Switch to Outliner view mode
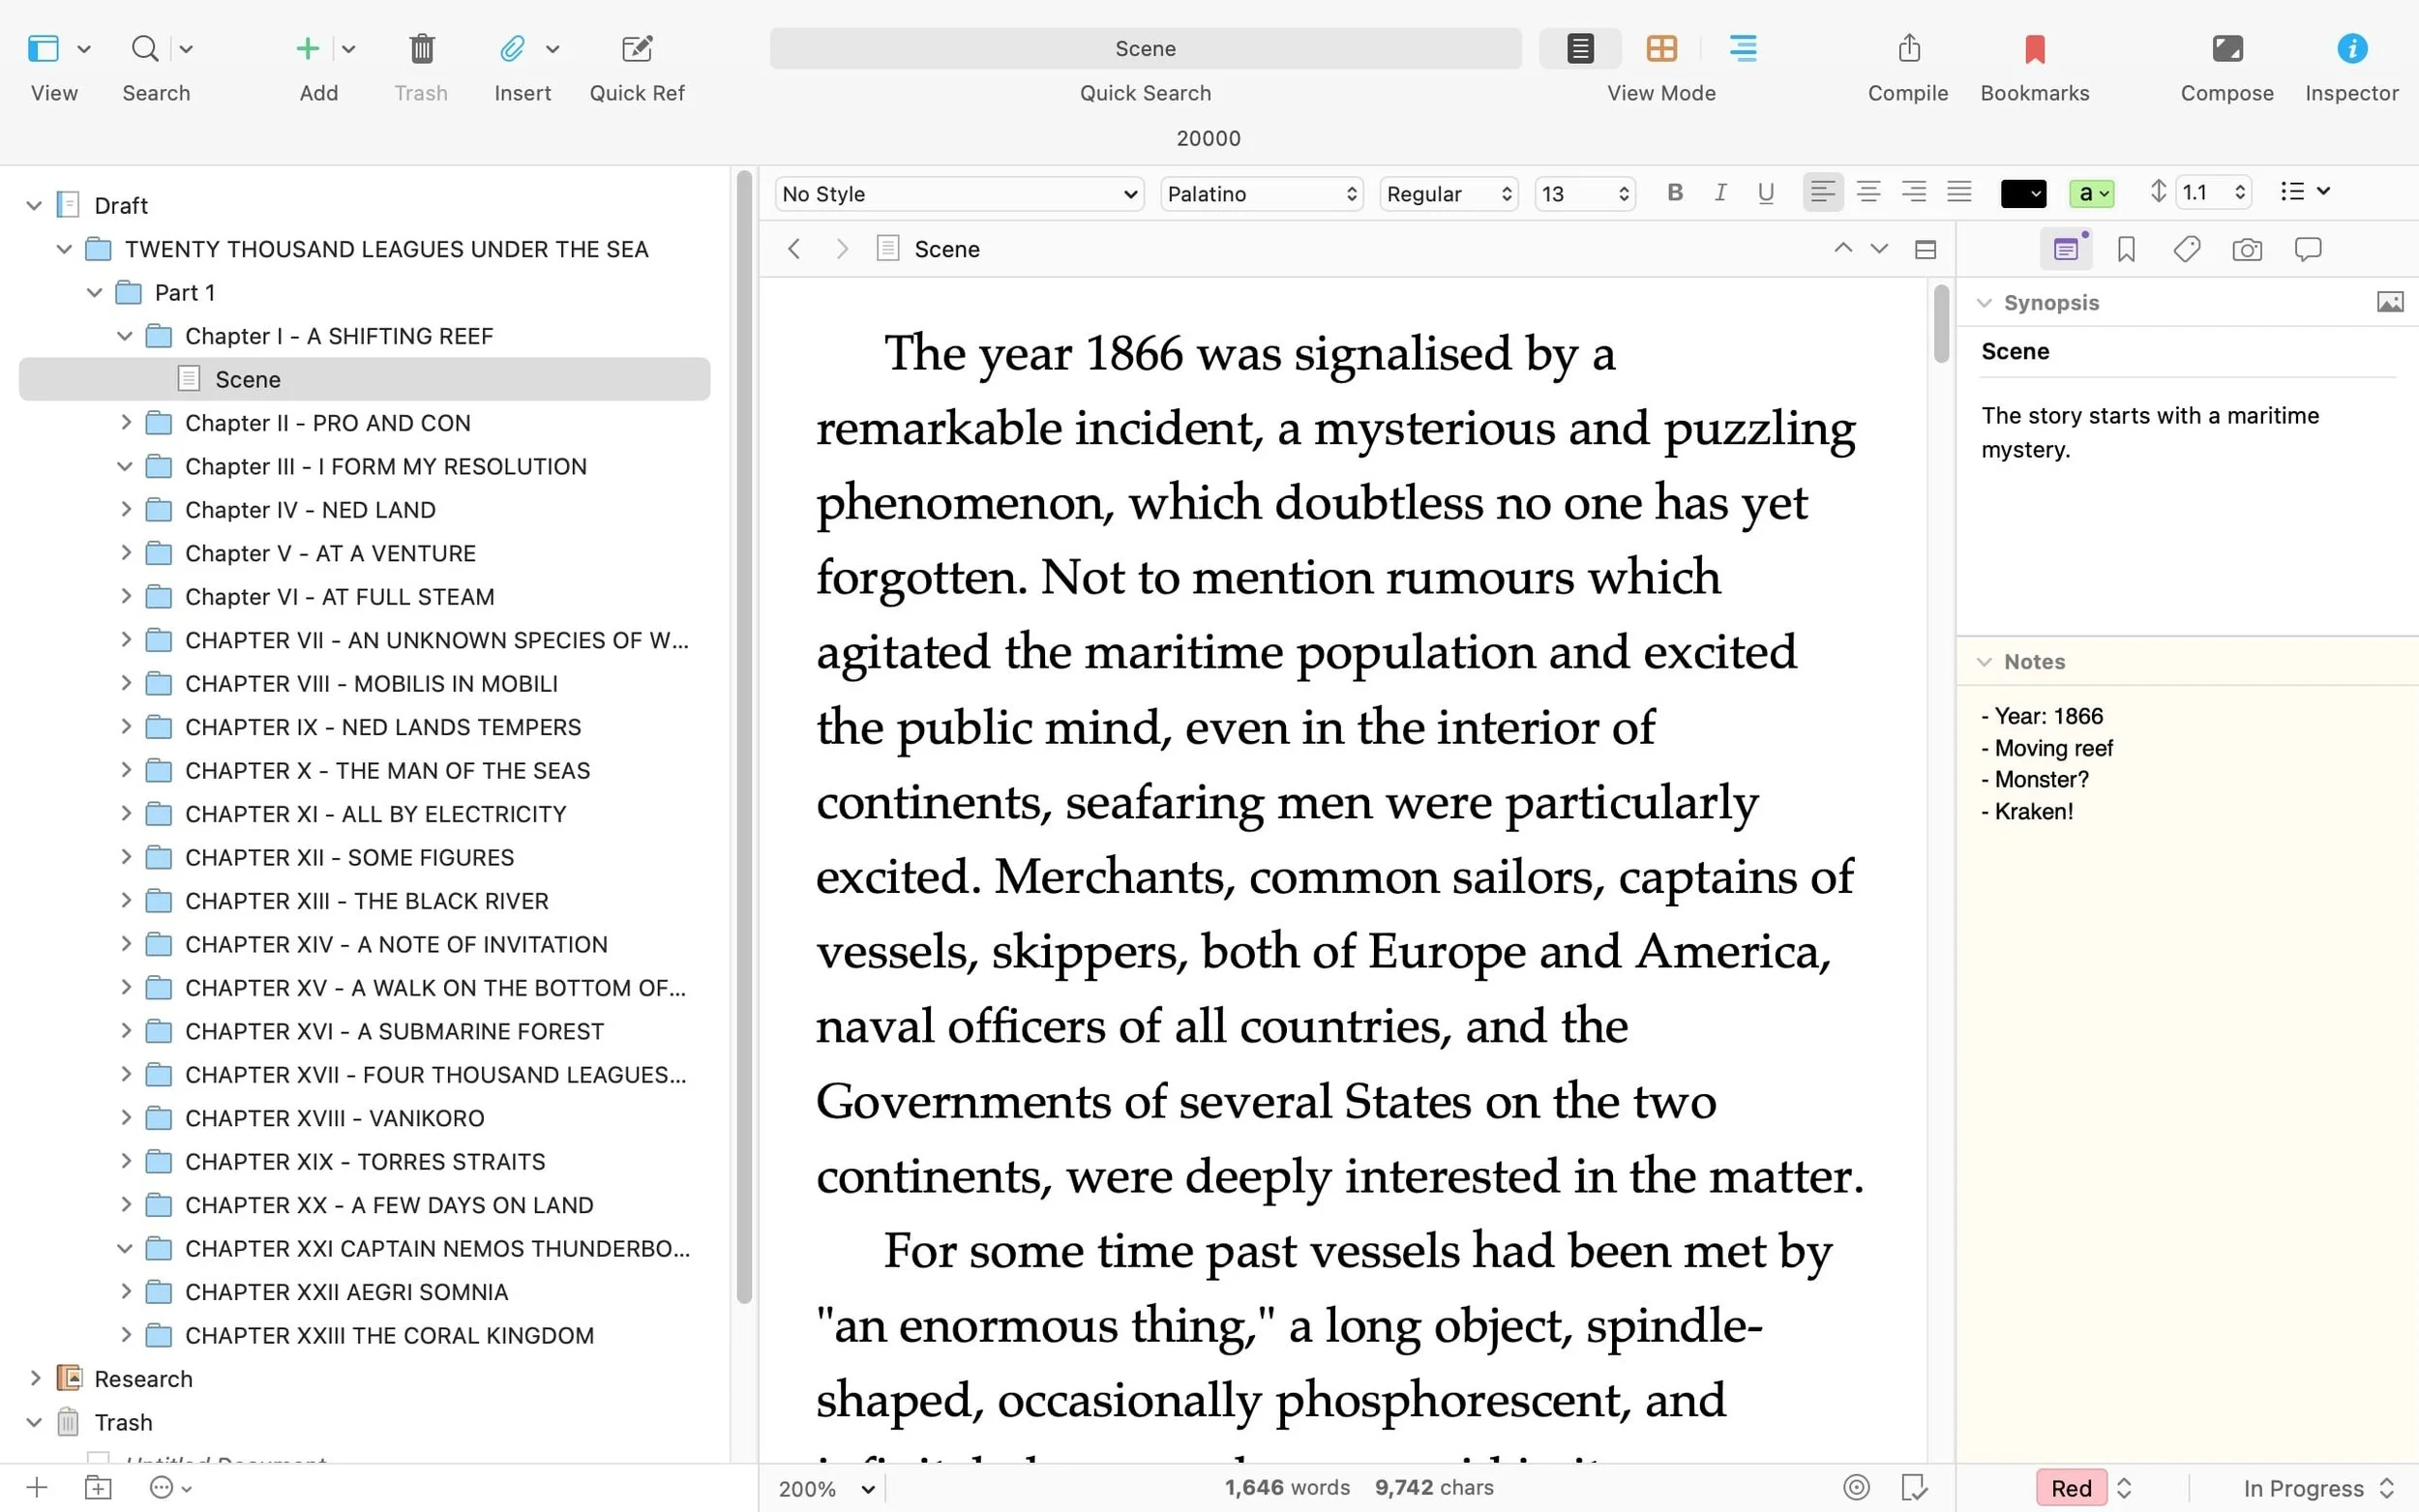The height and width of the screenshot is (1512, 2419). (x=1742, y=48)
